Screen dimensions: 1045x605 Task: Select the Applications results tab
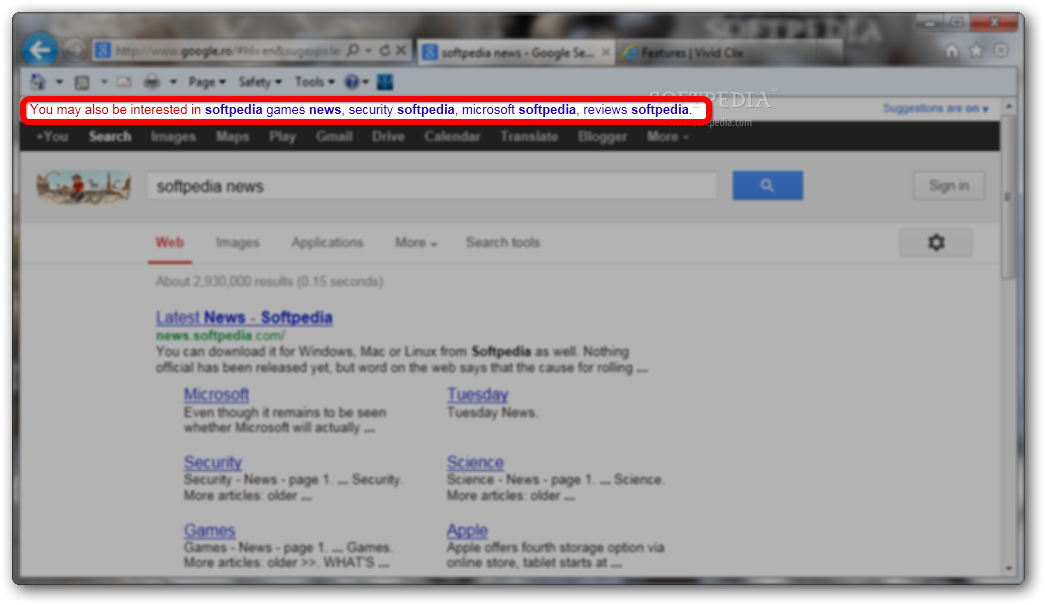327,243
